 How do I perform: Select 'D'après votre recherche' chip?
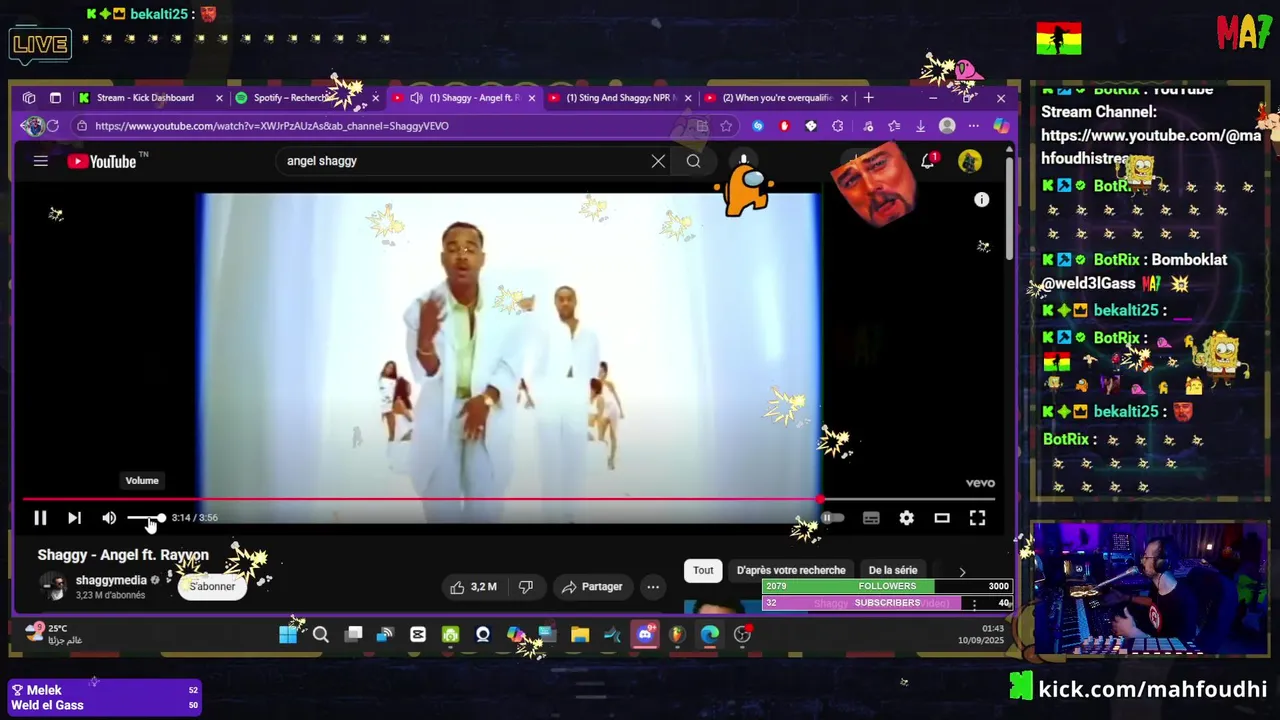pos(791,570)
